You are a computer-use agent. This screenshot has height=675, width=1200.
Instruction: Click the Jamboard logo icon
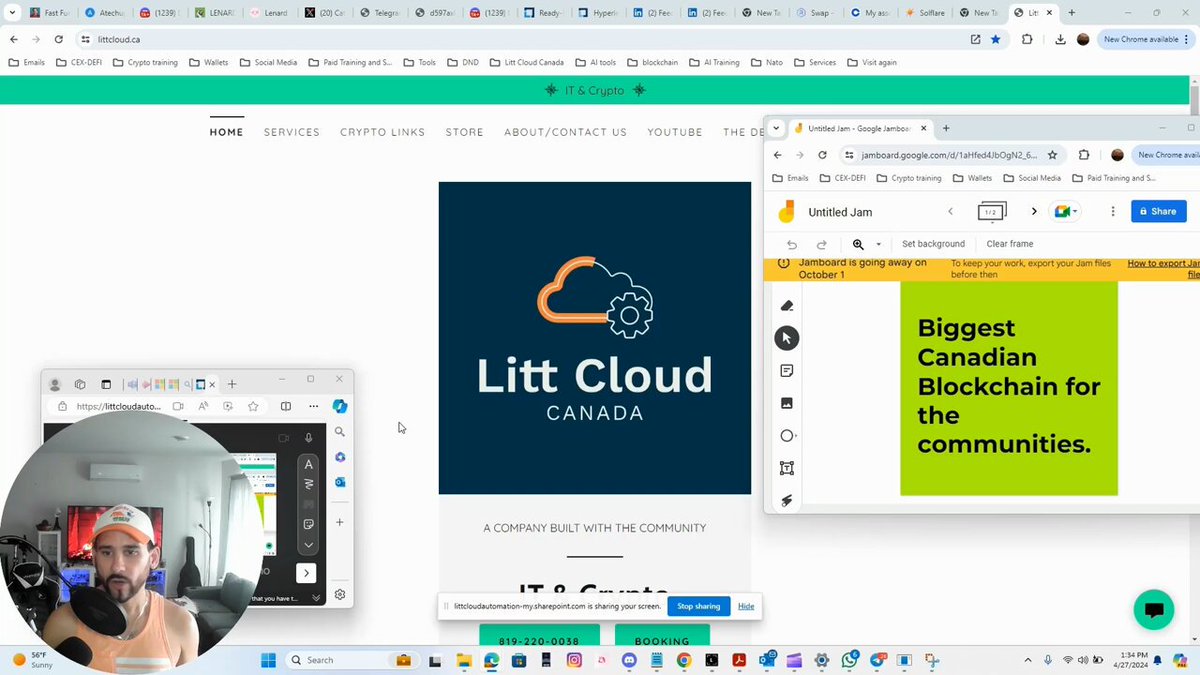pos(786,212)
